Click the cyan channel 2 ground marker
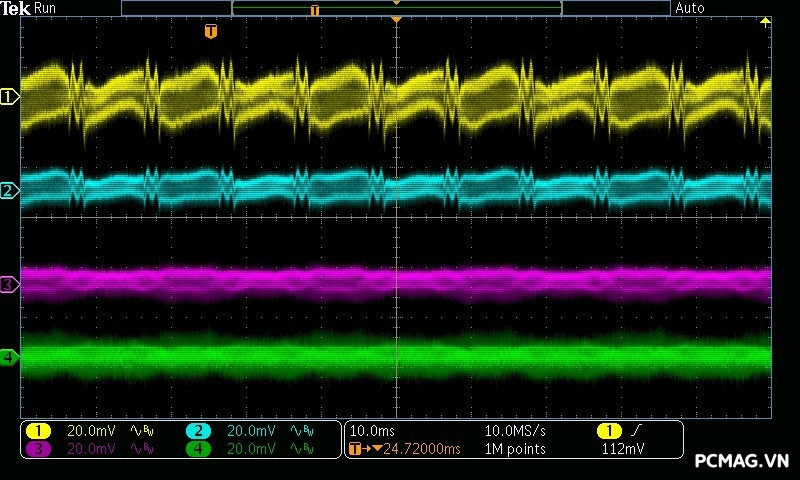Image resolution: width=800 pixels, height=480 pixels. [9, 190]
